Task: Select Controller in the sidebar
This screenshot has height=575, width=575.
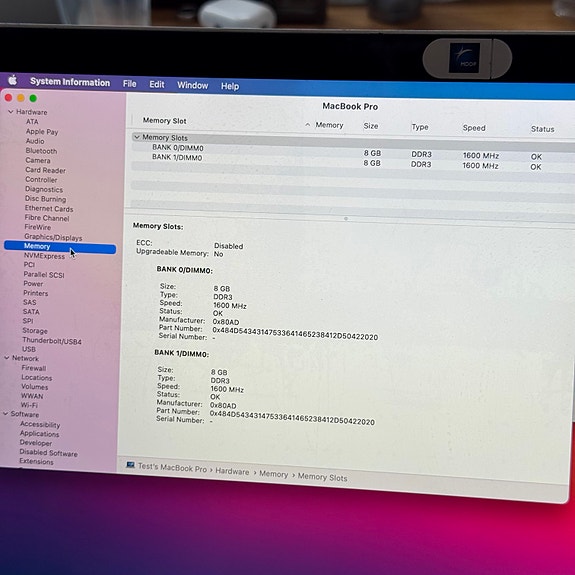Action: click(x=41, y=180)
